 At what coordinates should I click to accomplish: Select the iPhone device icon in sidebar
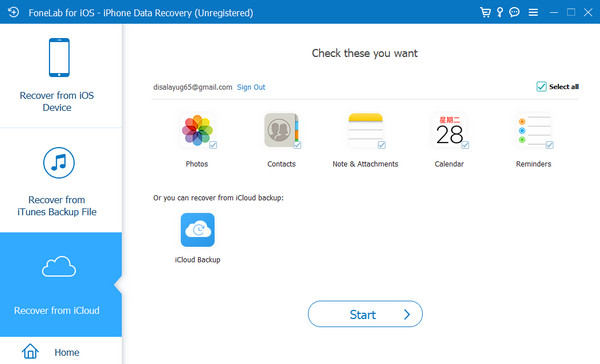tap(59, 57)
